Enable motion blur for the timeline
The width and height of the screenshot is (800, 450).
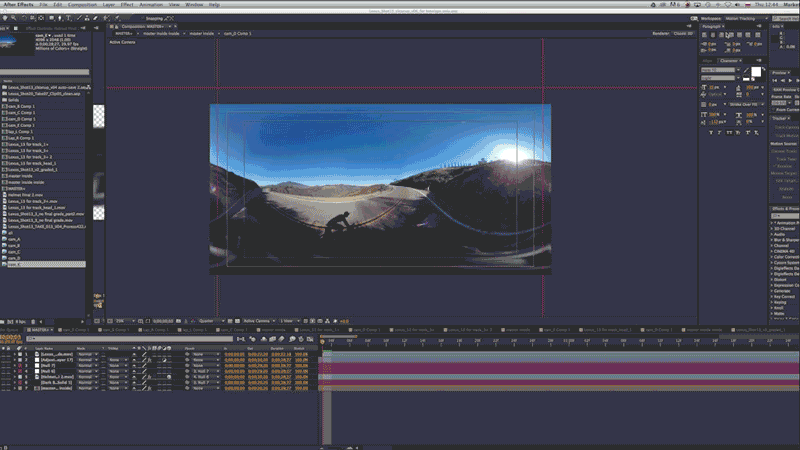[x=281, y=339]
